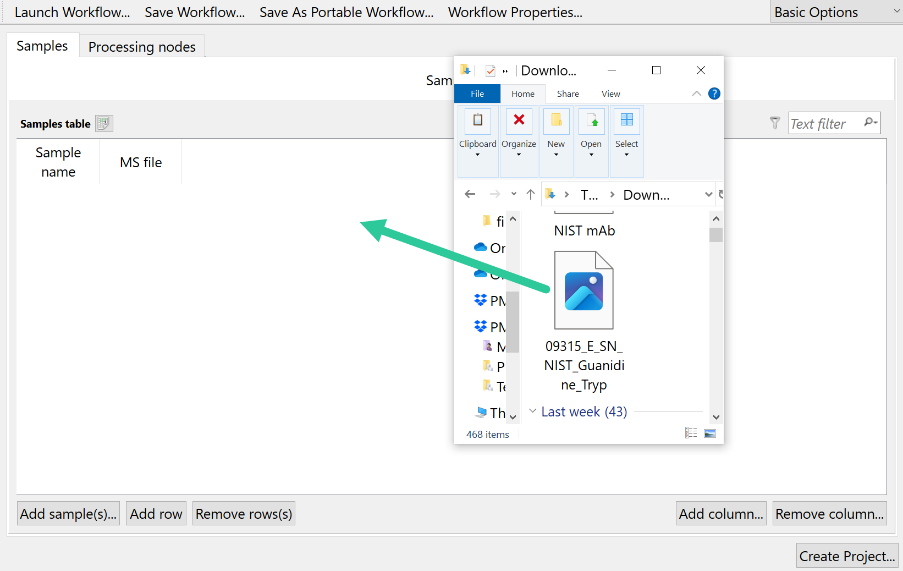Open the Open ribbon group

point(591,141)
